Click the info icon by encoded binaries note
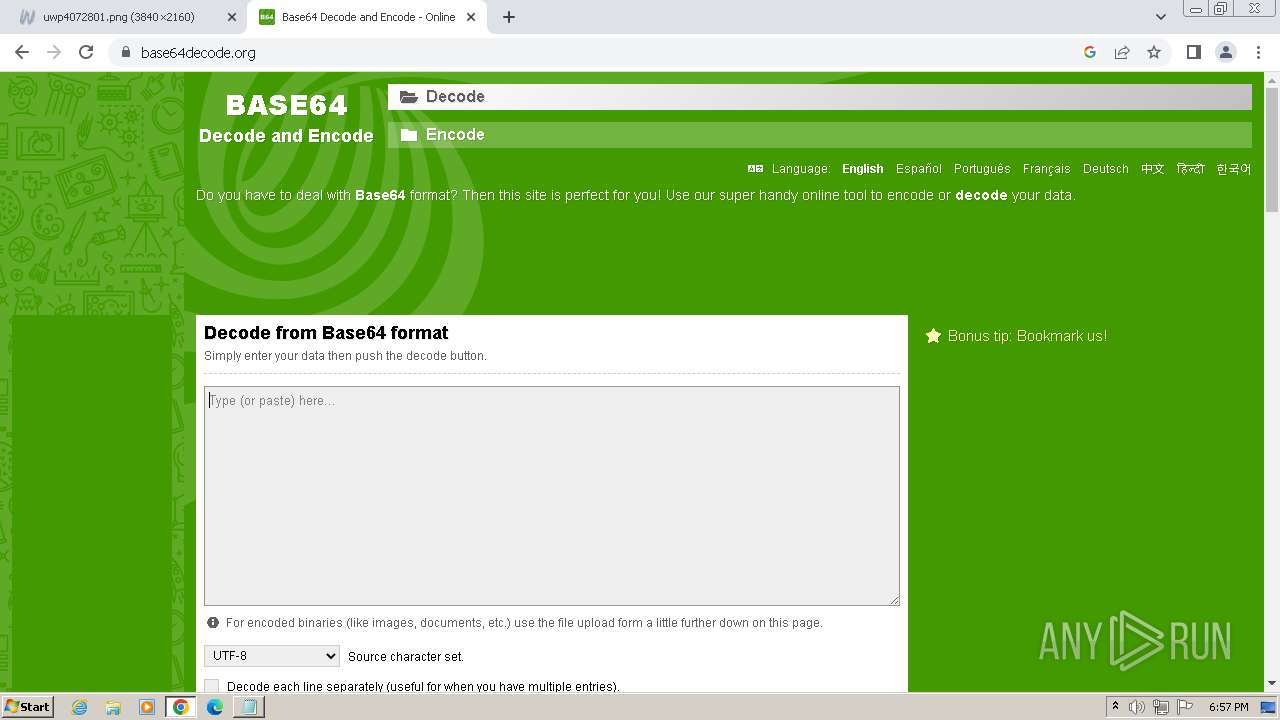 pos(212,622)
